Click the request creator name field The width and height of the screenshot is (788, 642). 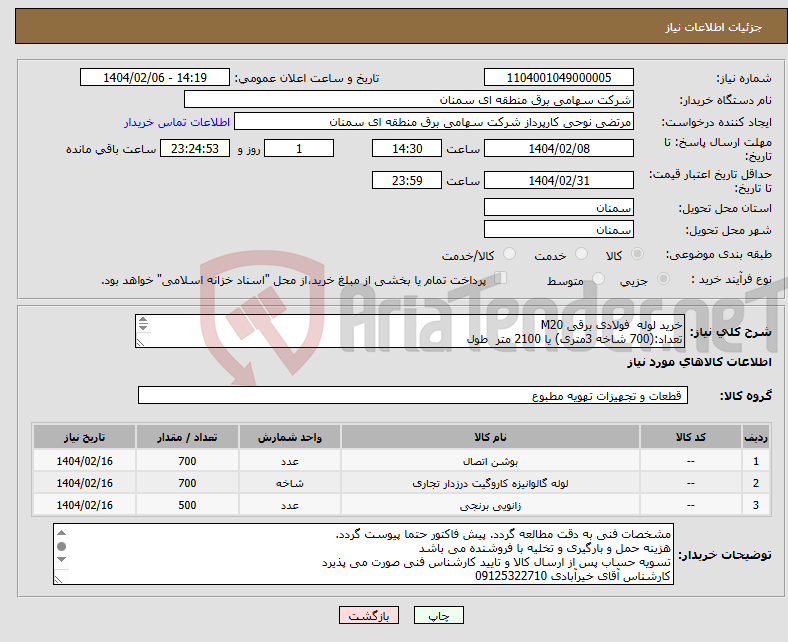[x=434, y=122]
